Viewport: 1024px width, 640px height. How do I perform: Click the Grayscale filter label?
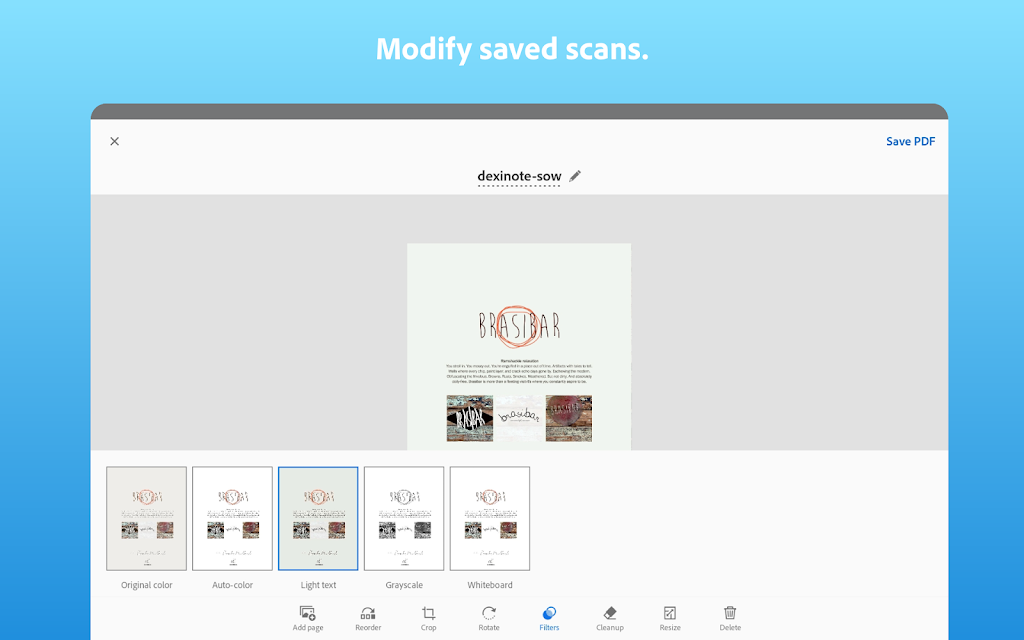click(x=404, y=585)
